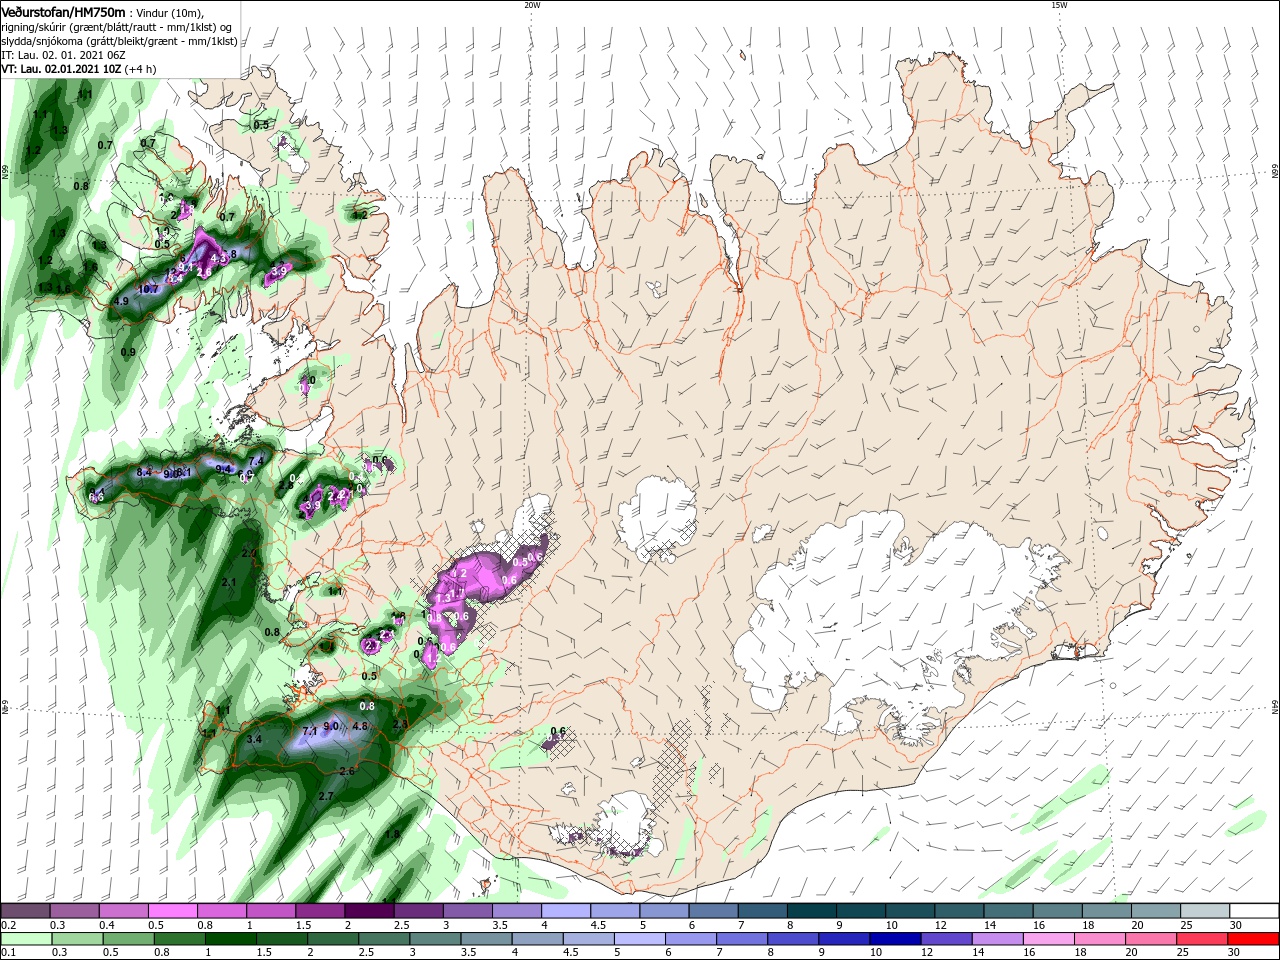Click the pale snow legend swatch between 25 and 30
This screenshot has width=1280, height=960.
click(1205, 911)
